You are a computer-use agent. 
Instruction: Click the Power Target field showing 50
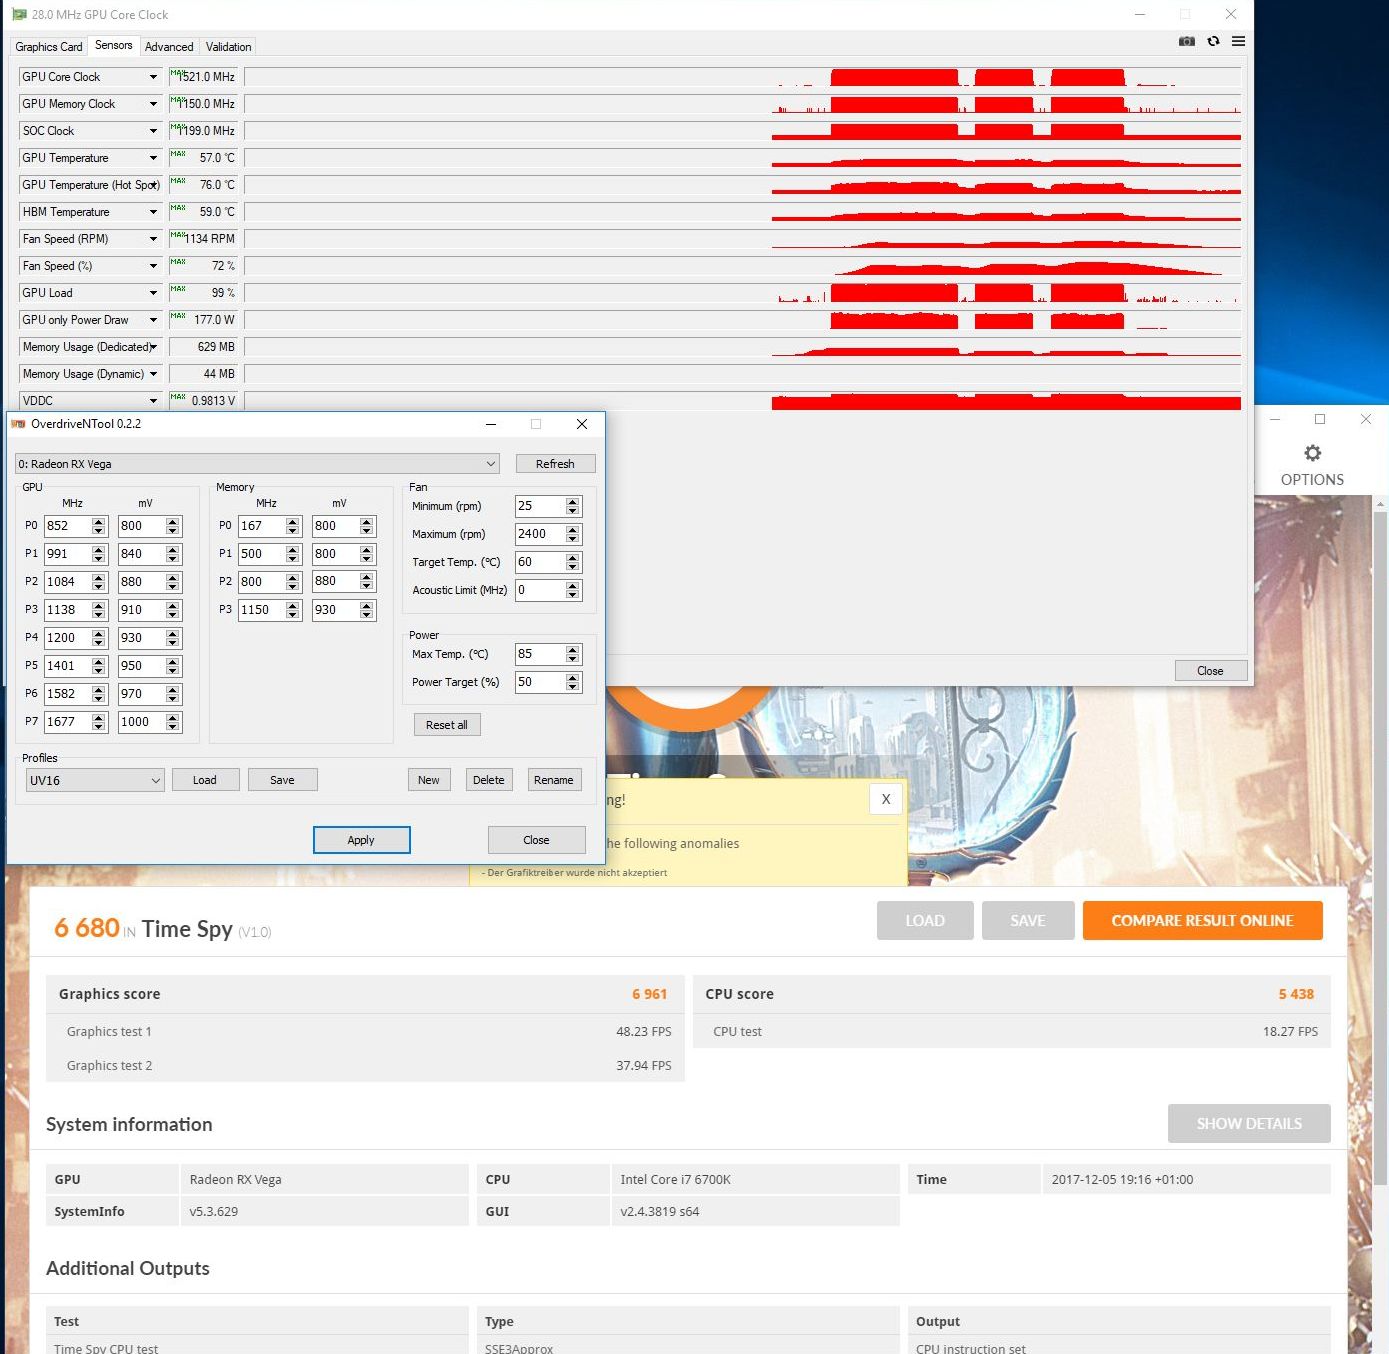point(540,682)
